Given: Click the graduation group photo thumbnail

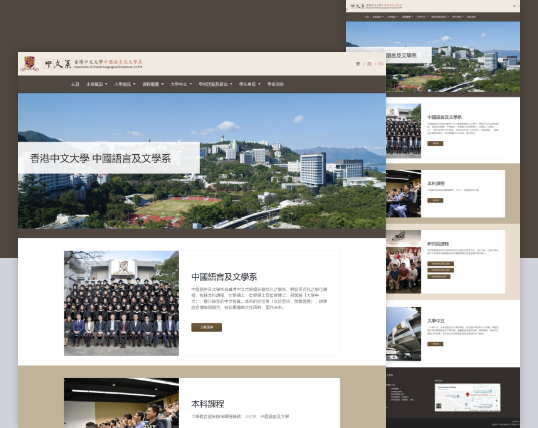Looking at the screenshot, I should click(x=121, y=303).
